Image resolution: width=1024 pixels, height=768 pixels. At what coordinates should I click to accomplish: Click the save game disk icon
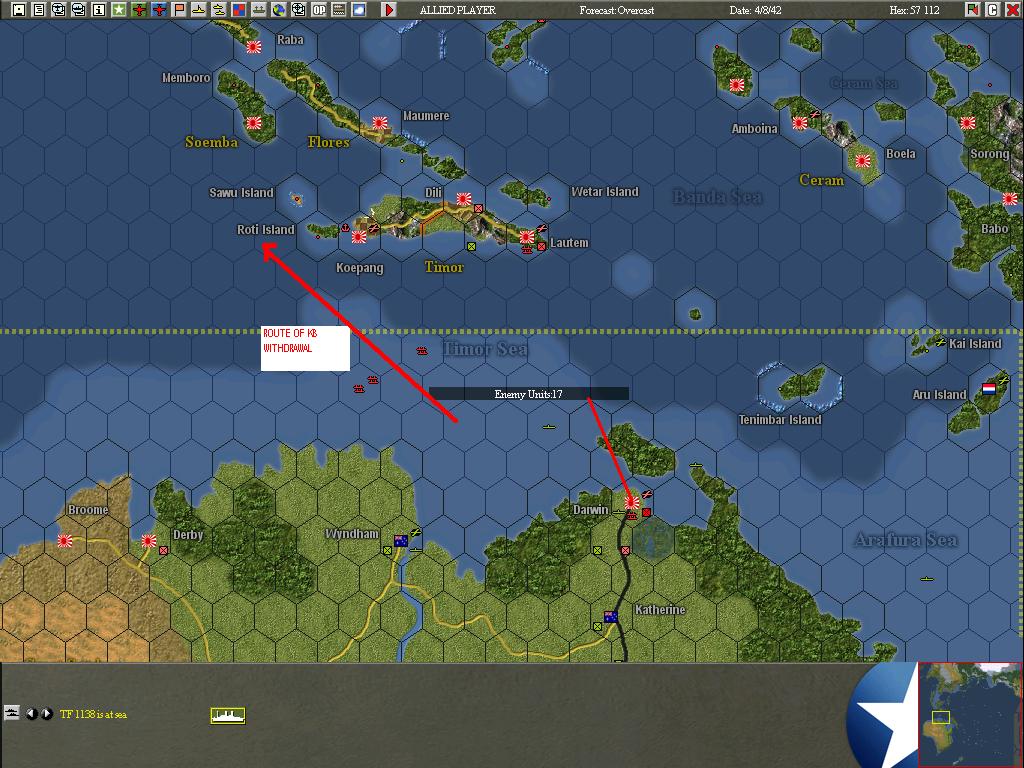pyautogui.click(x=19, y=10)
